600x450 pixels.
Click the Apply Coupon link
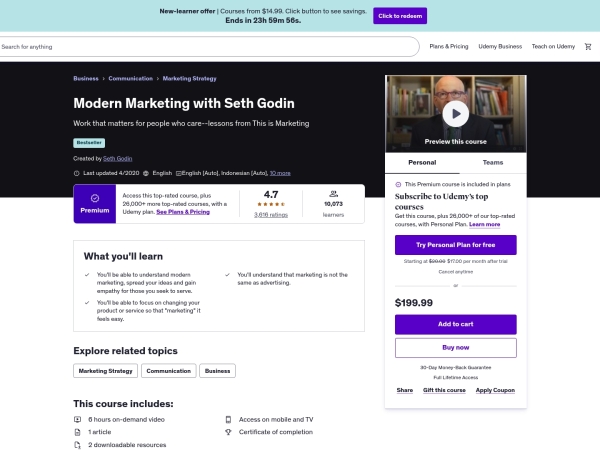pyautogui.click(x=495, y=390)
